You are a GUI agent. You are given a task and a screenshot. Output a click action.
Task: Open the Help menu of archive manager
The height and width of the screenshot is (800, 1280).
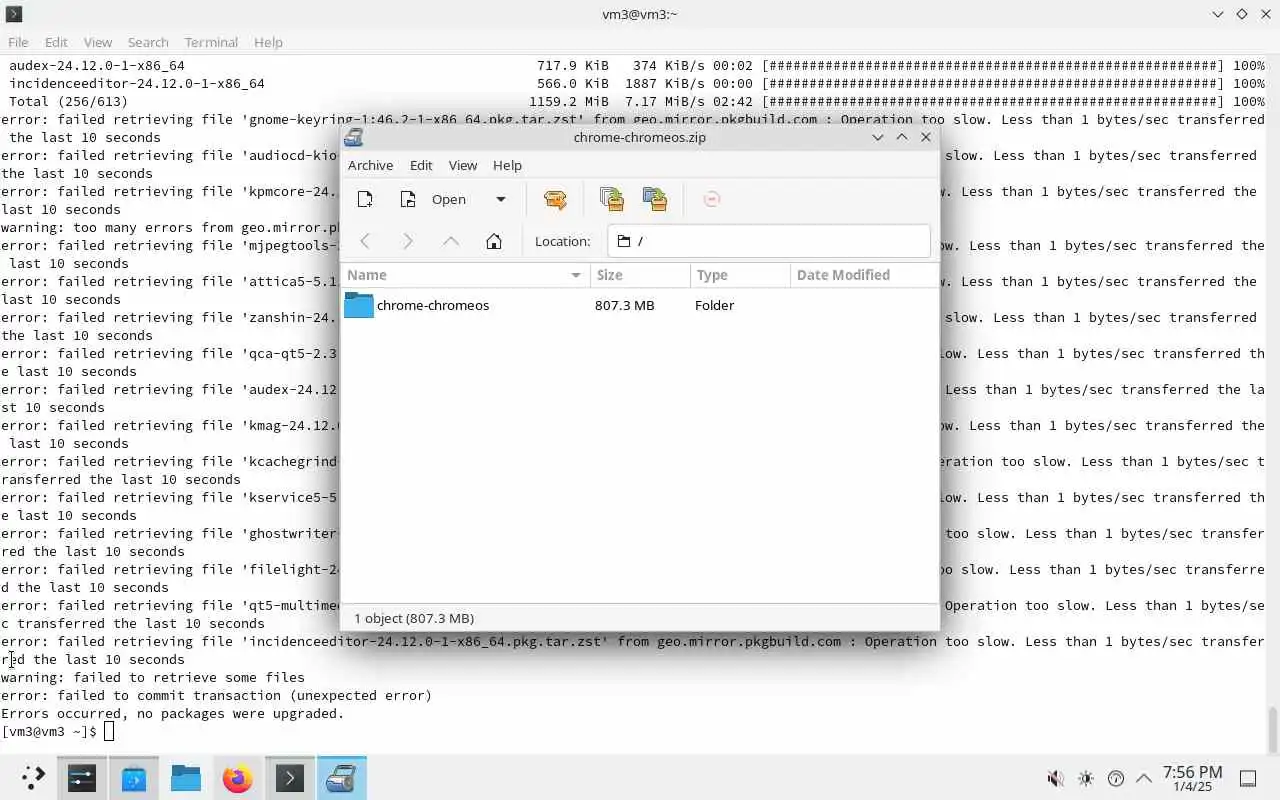tap(507, 165)
